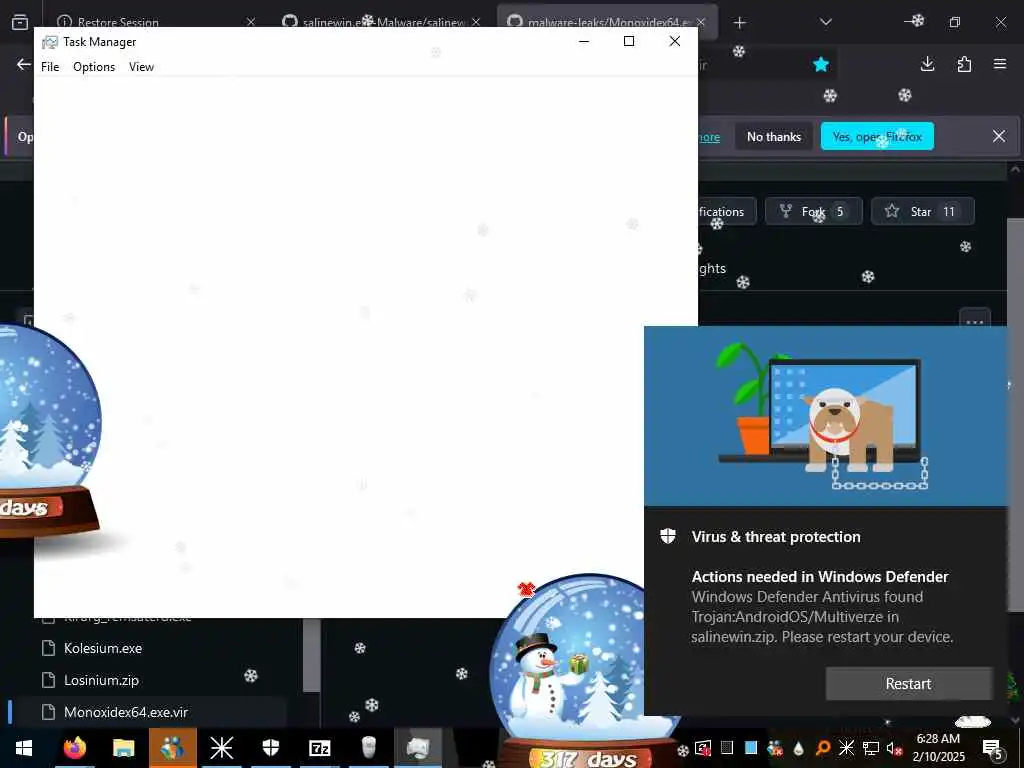Dismiss the Firefox notification bar with X
Viewport: 1024px width, 768px height.
[999, 136]
